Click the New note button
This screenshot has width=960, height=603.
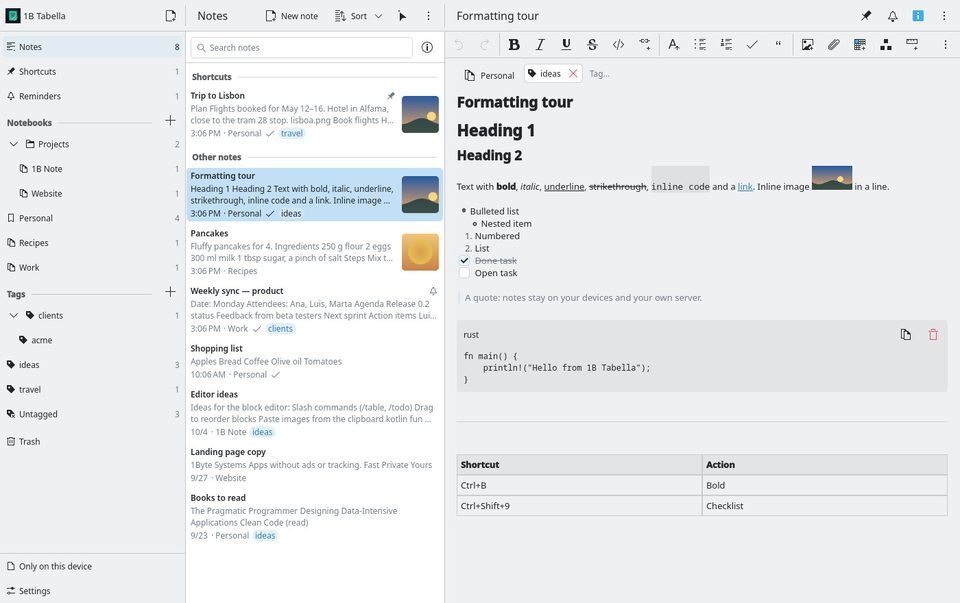[291, 16]
